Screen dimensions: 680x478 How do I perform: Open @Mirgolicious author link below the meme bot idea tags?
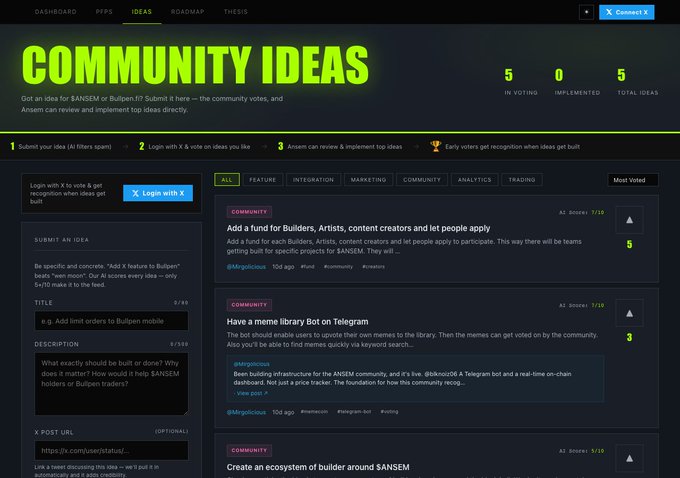246,412
